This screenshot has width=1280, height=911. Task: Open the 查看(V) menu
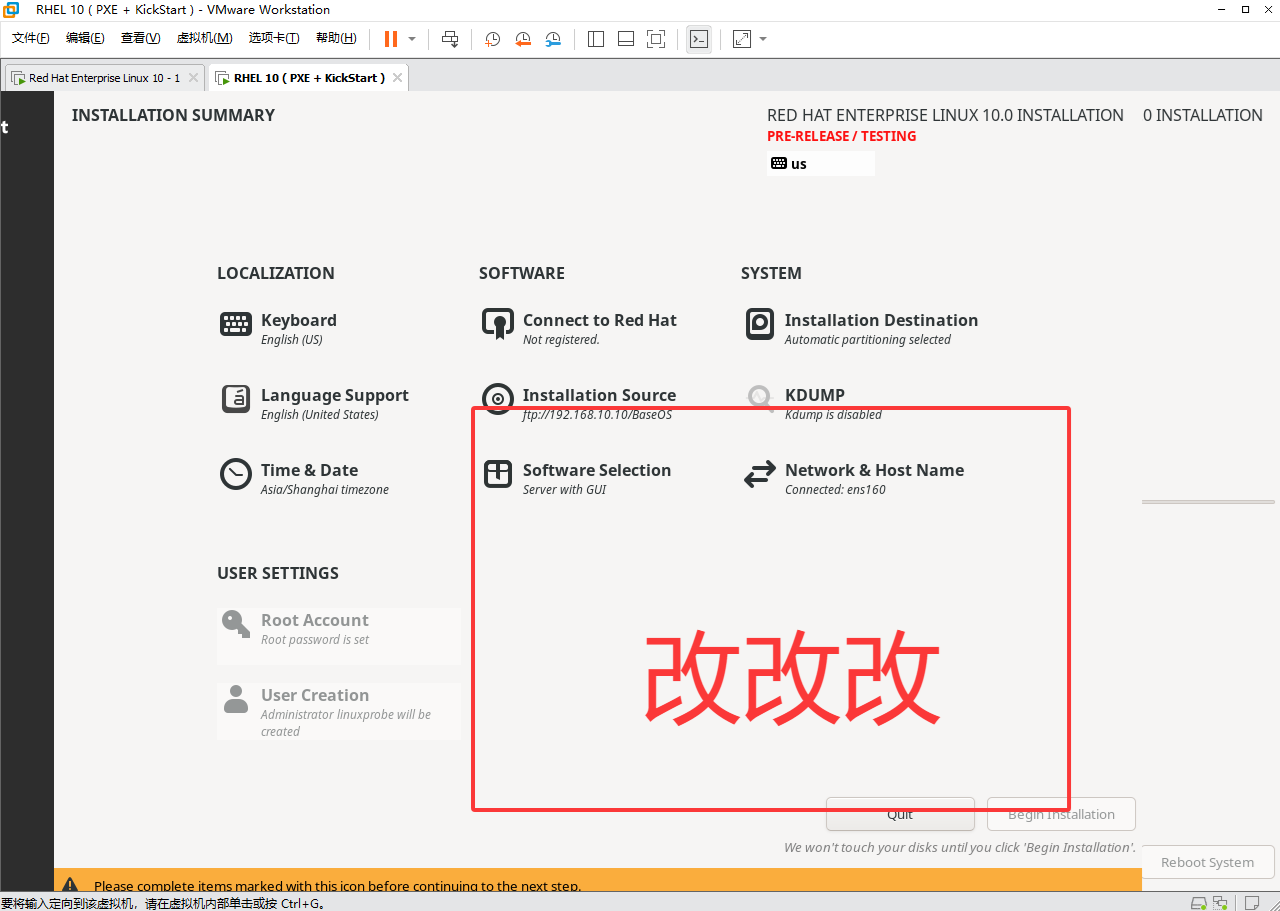[140, 38]
